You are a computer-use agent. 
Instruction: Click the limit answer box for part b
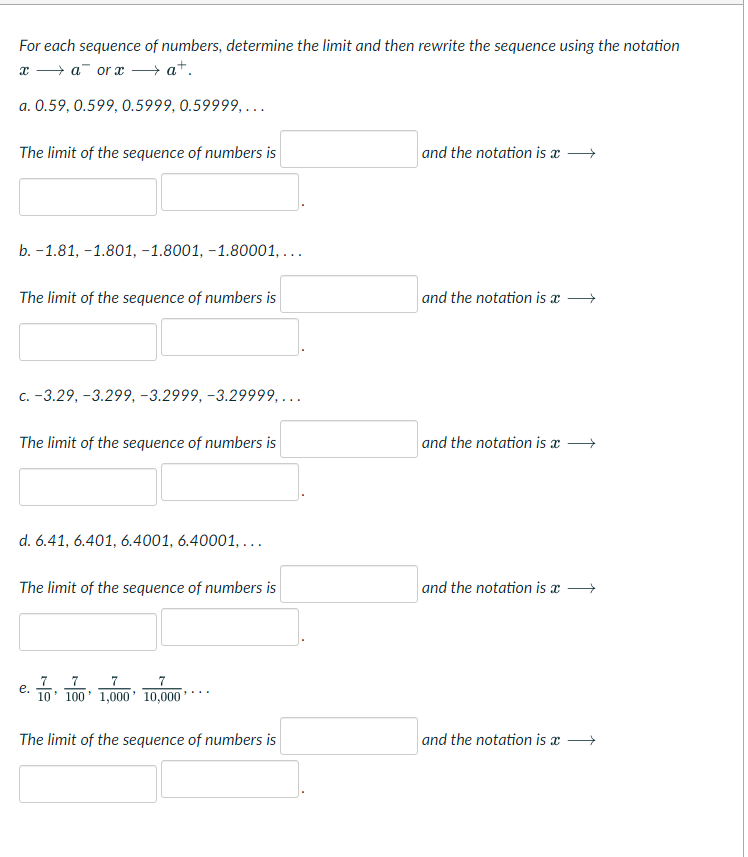coord(348,293)
